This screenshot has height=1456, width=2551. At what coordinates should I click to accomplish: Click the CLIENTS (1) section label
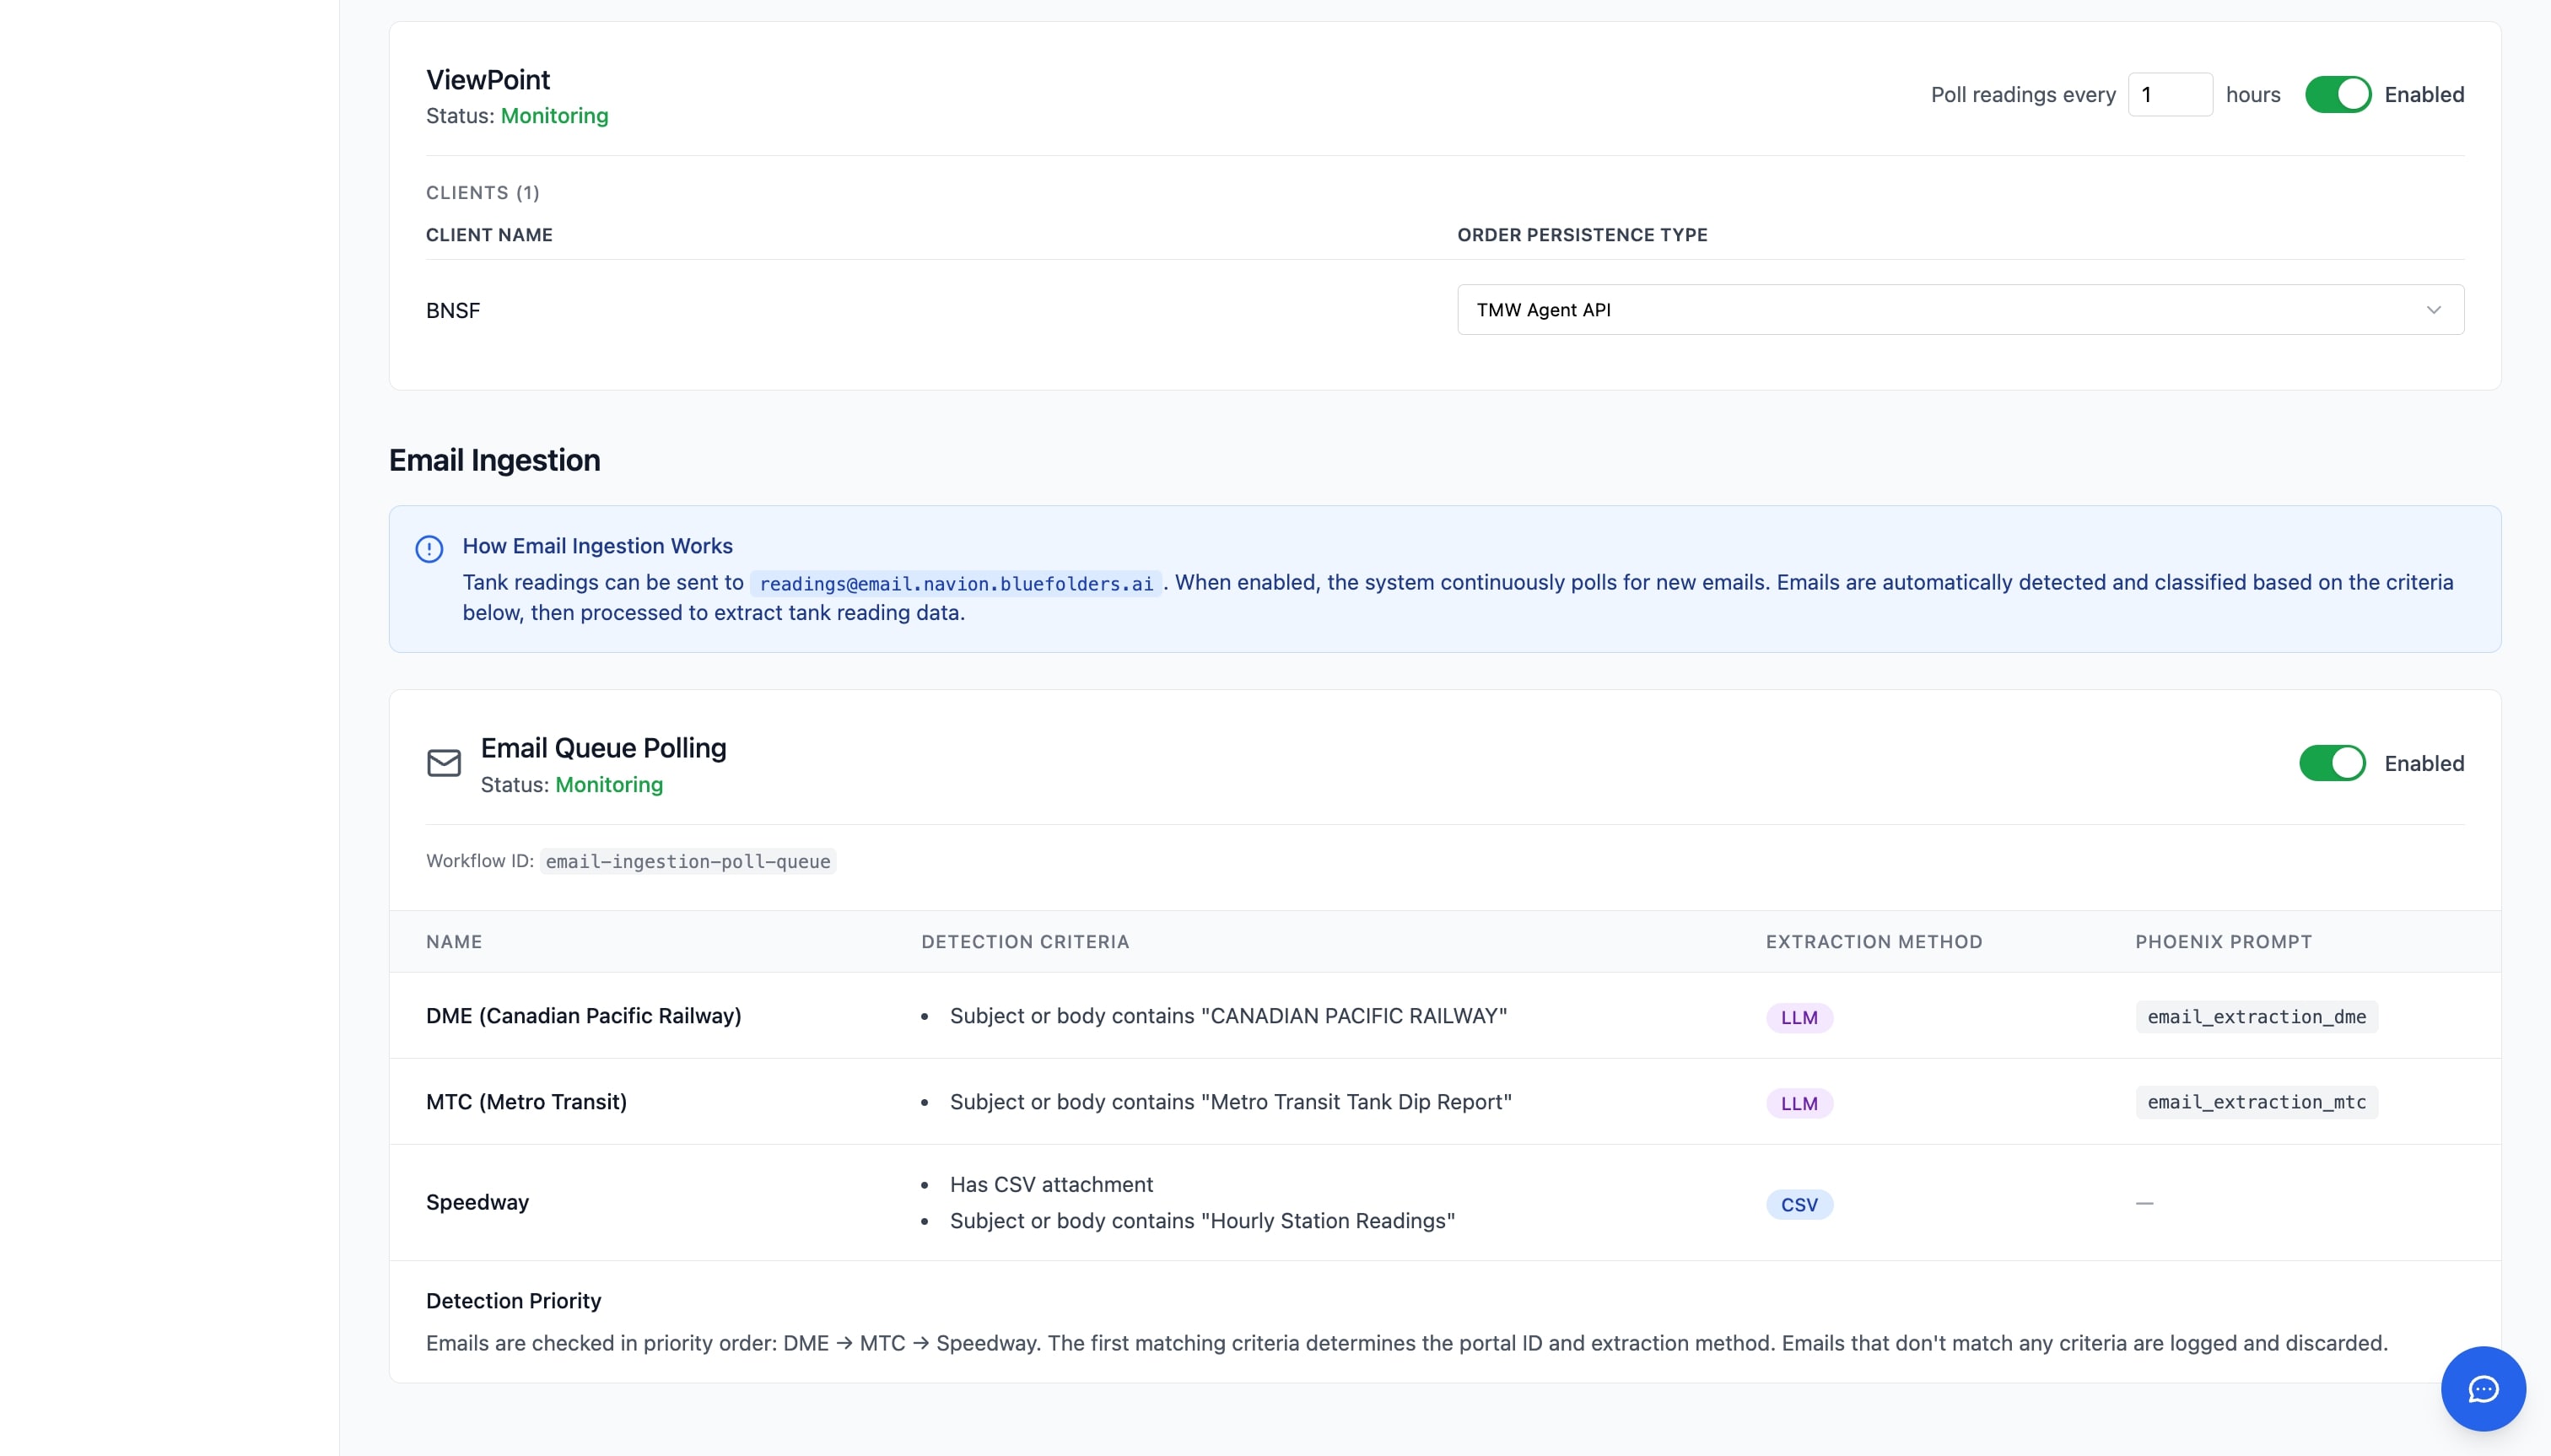[482, 192]
